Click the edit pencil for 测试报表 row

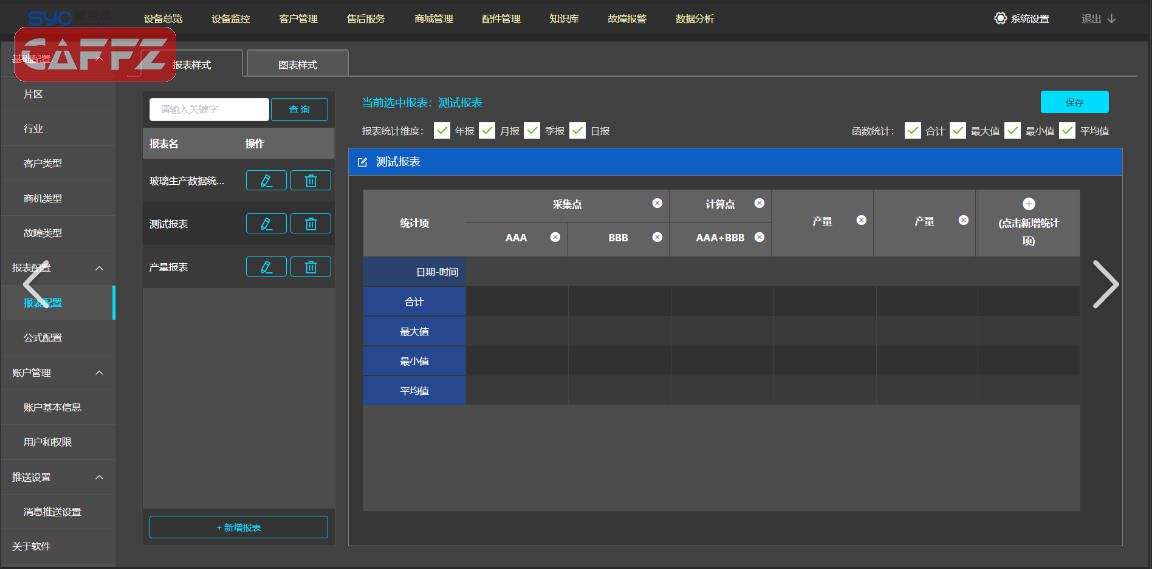point(266,224)
